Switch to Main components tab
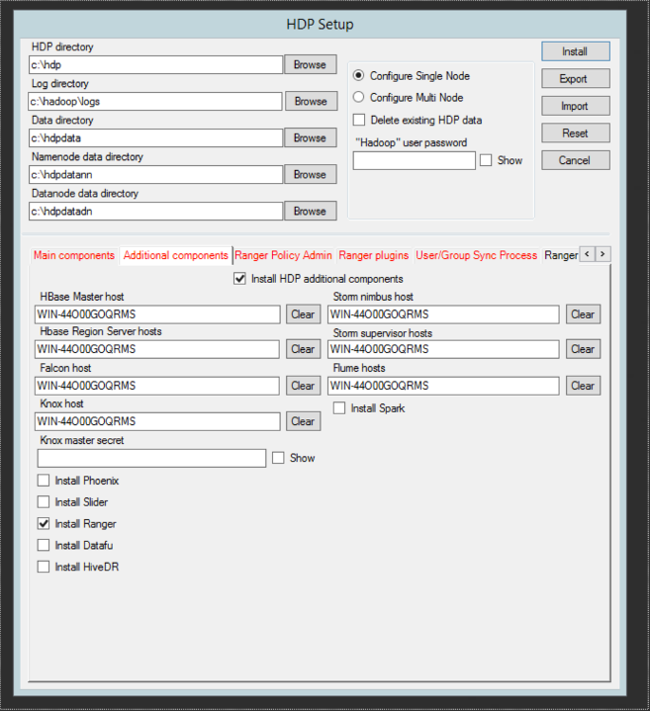This screenshot has width=650, height=711. (x=74, y=255)
